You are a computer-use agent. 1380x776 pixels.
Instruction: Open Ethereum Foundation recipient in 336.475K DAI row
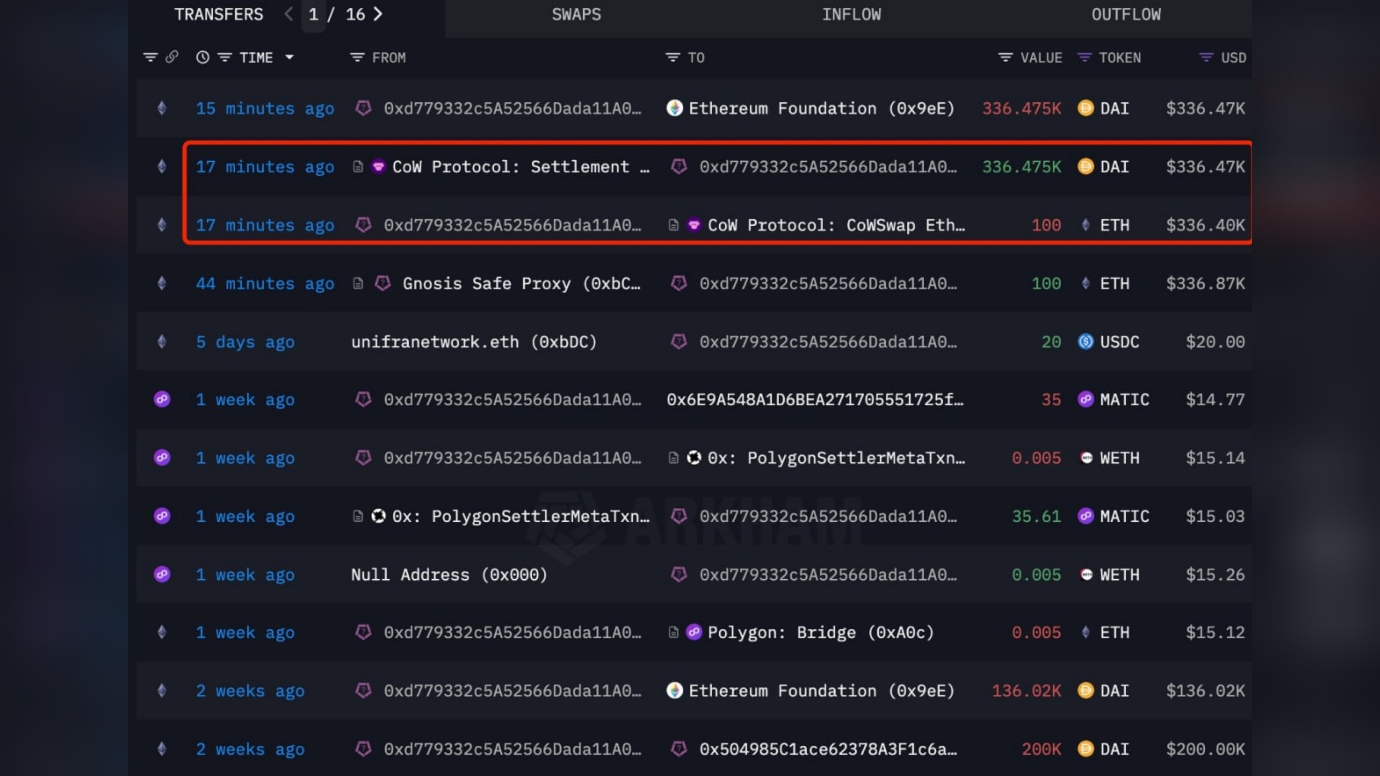[x=821, y=108]
